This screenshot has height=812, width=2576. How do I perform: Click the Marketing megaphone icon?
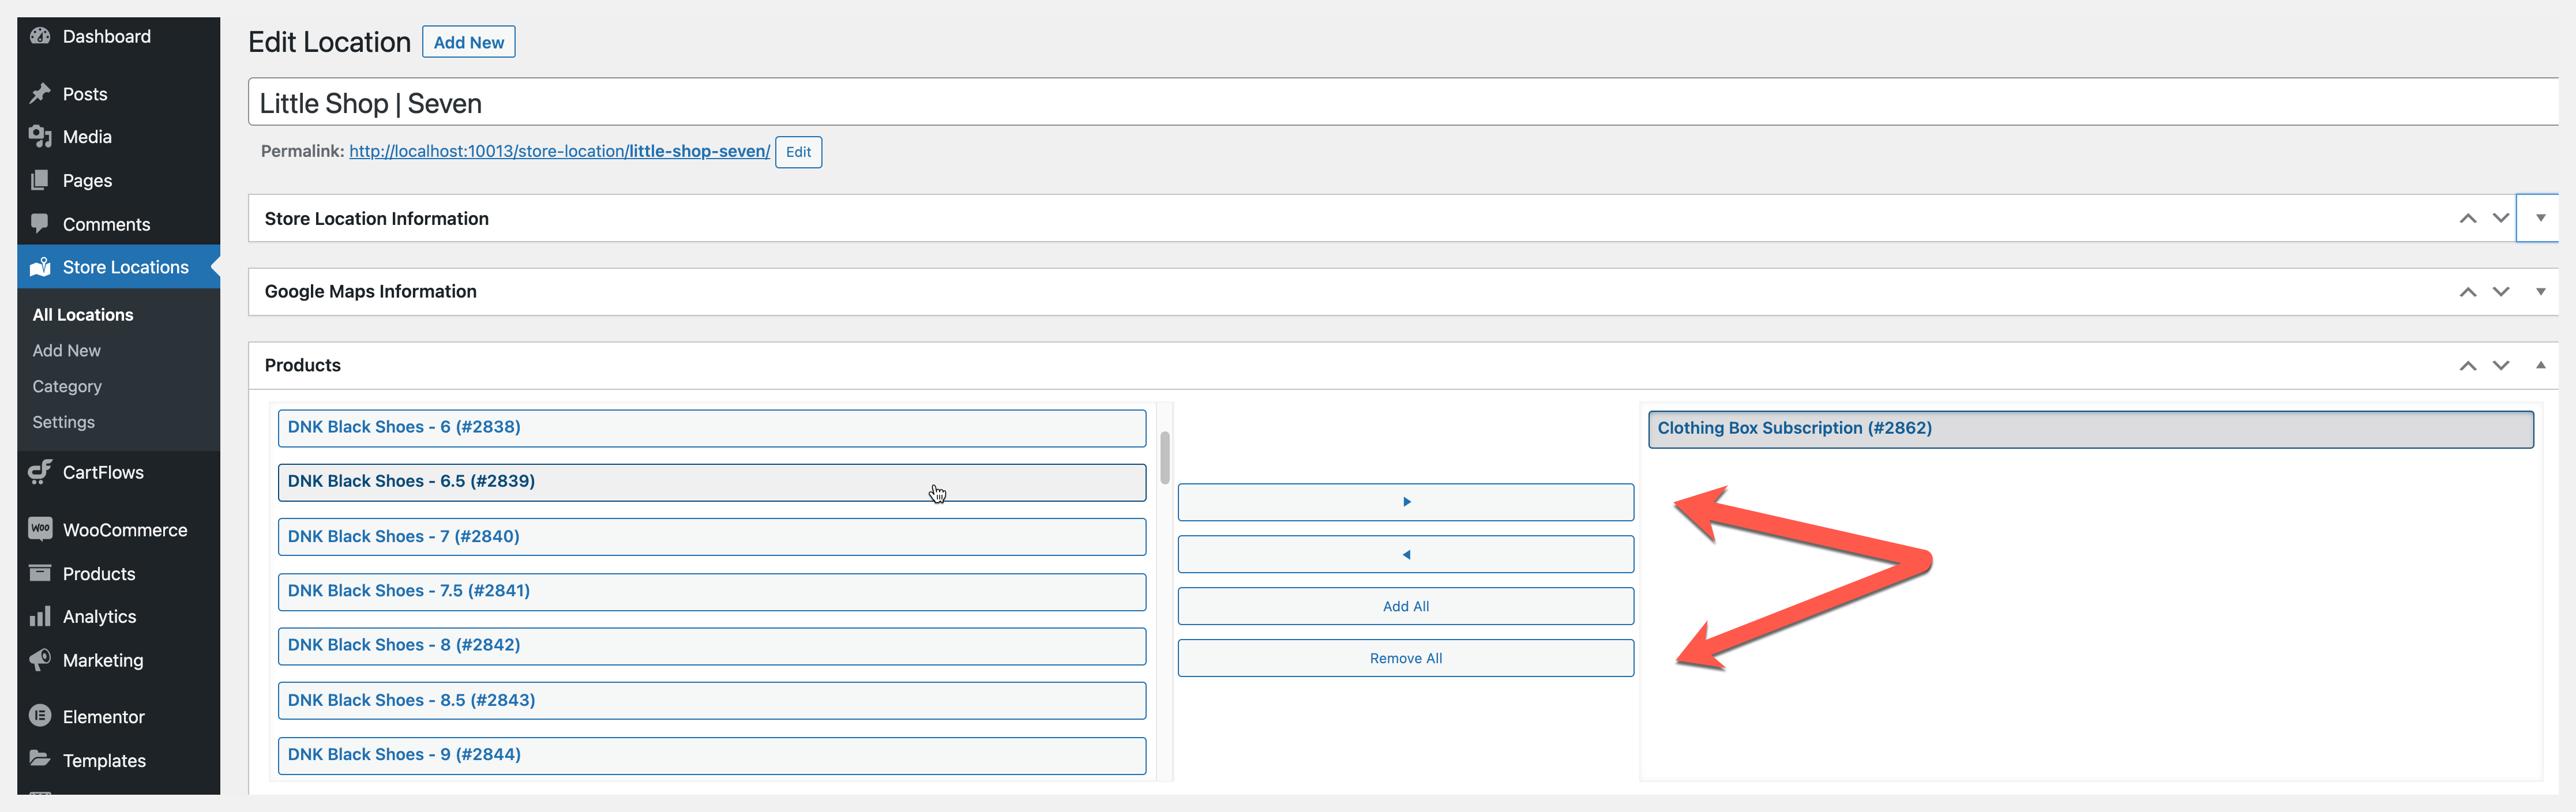[x=40, y=660]
